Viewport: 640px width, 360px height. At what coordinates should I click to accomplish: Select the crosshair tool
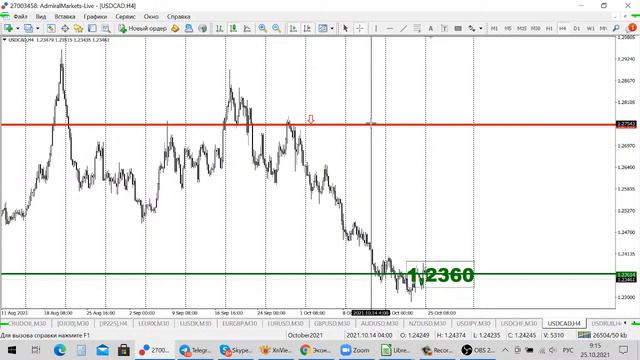tap(360, 28)
